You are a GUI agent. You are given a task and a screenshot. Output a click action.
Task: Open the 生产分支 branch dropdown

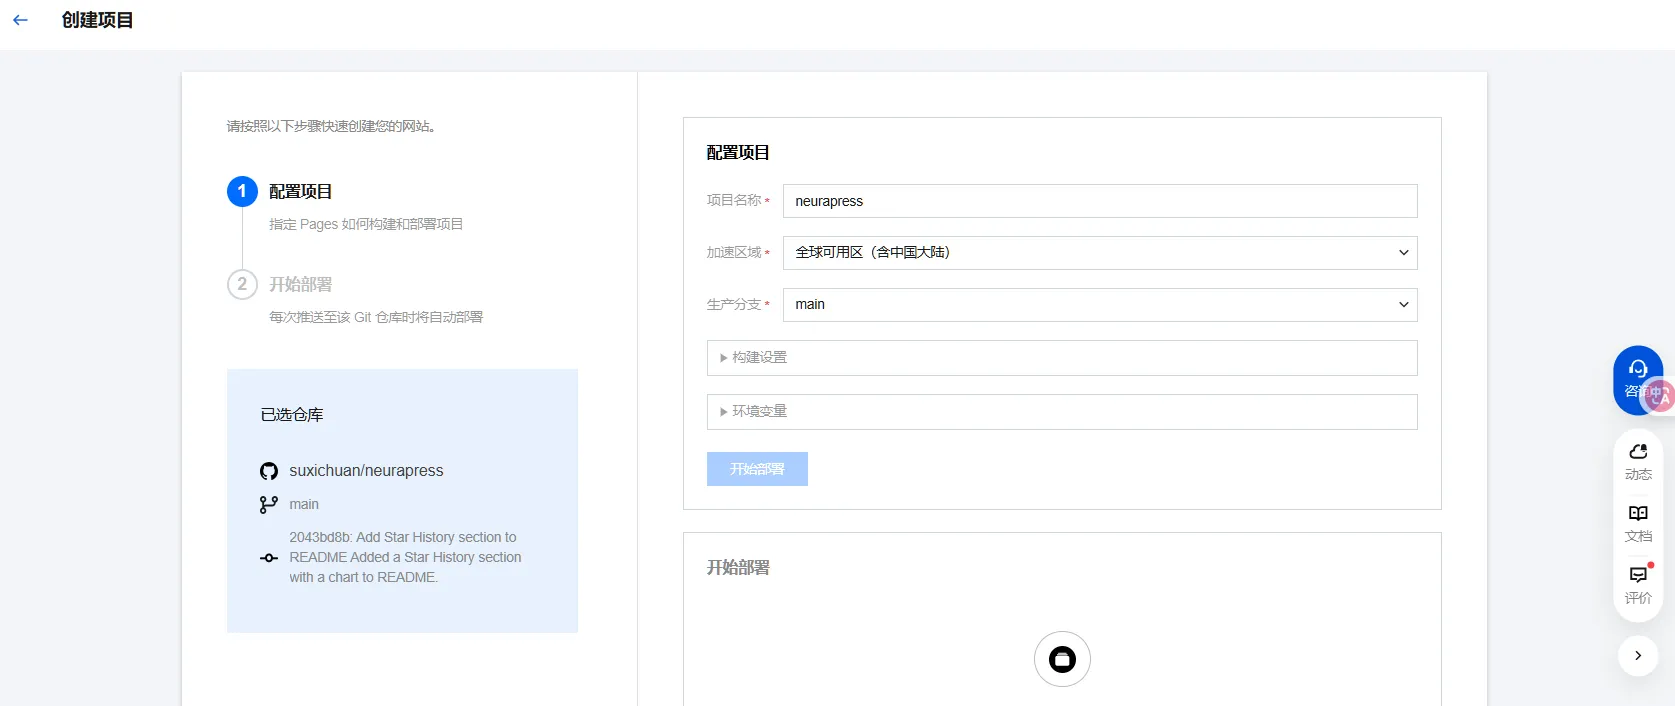pyautogui.click(x=1099, y=305)
